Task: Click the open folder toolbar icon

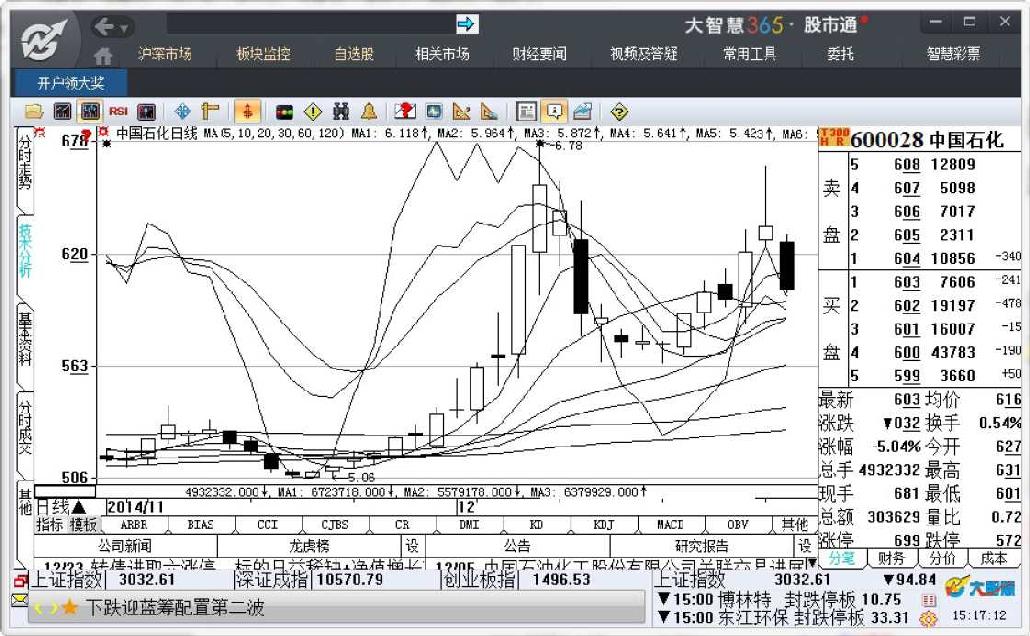Action: click(34, 112)
